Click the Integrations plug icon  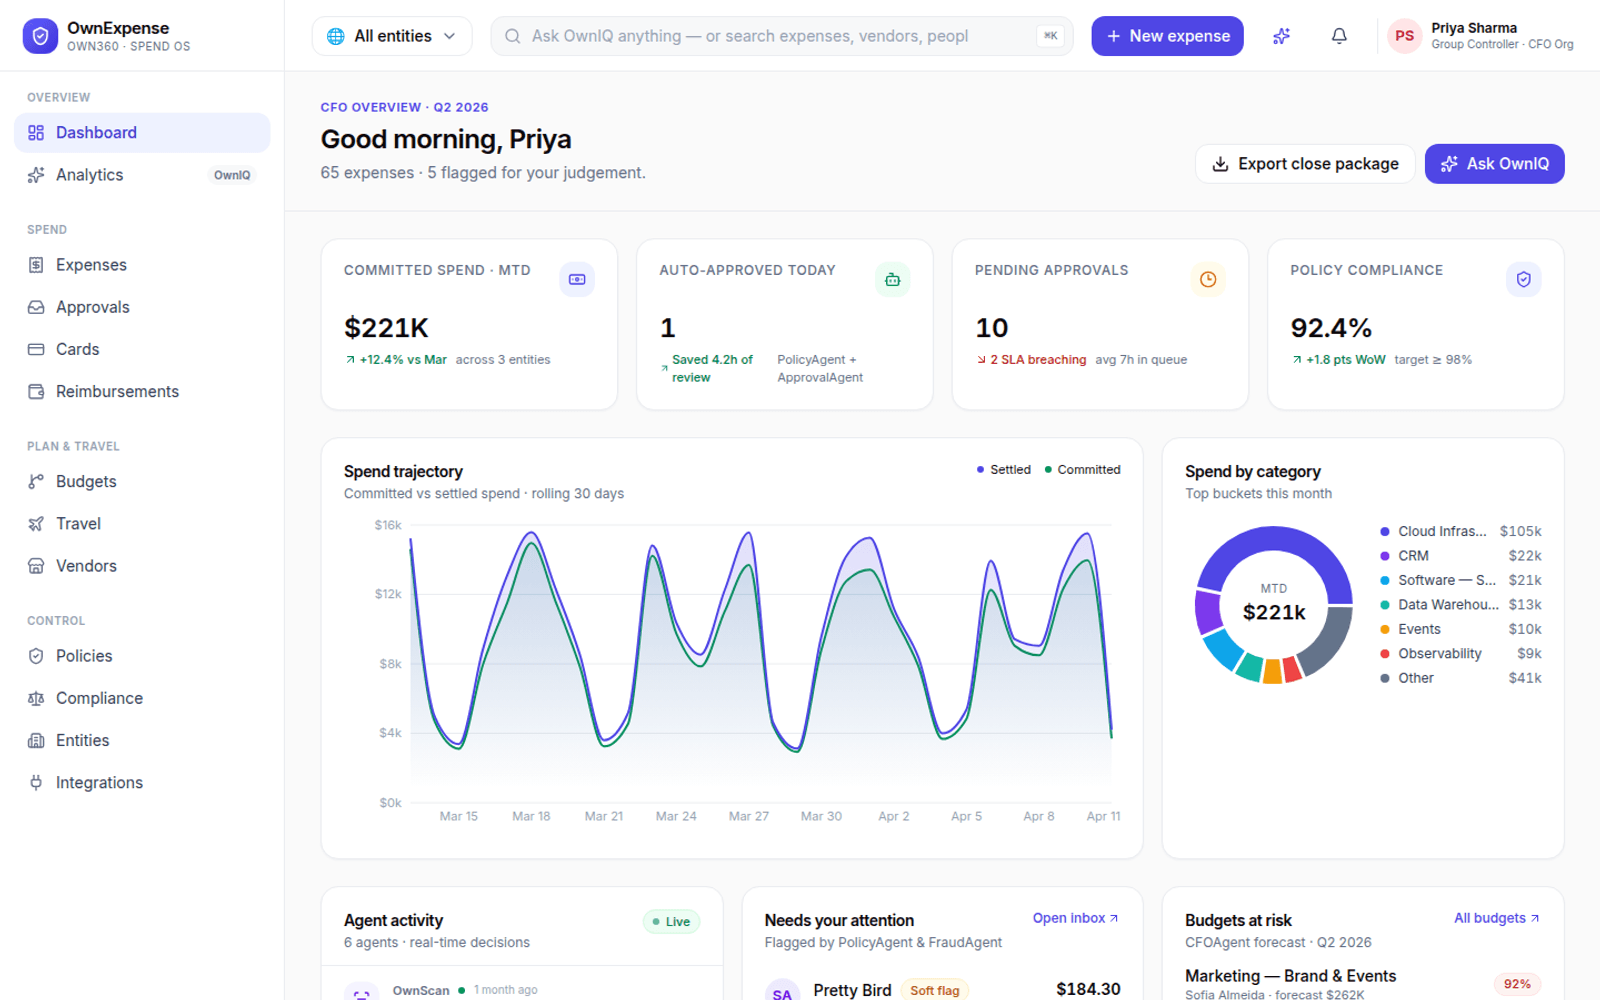(x=36, y=782)
